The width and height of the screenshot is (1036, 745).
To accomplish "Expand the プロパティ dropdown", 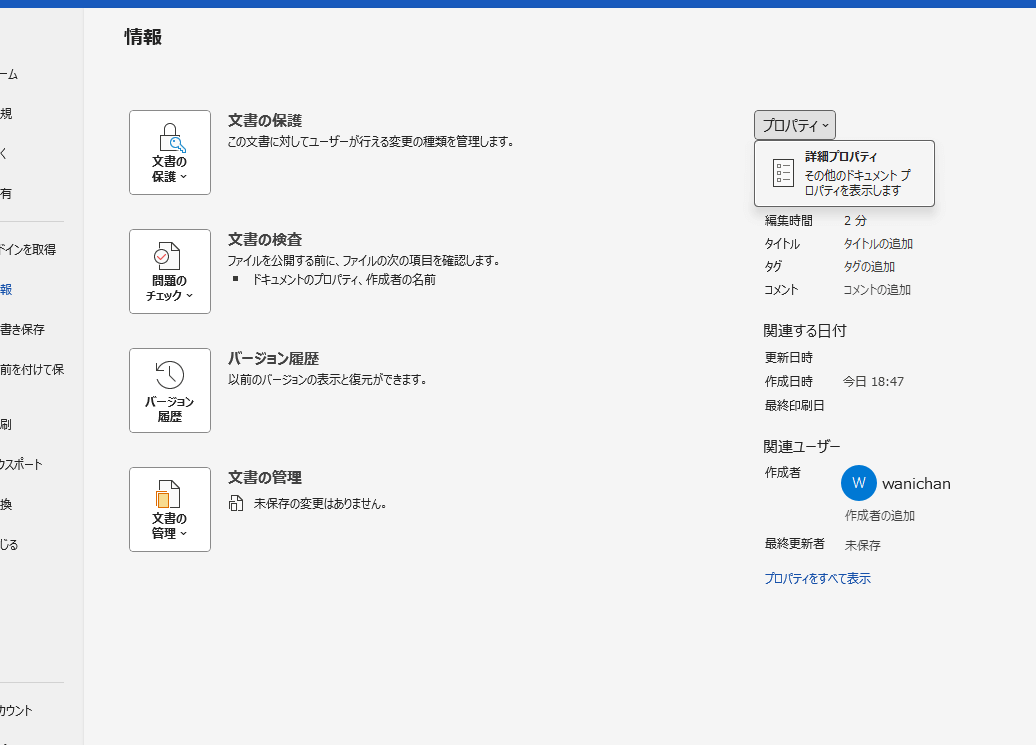I will 795,125.
